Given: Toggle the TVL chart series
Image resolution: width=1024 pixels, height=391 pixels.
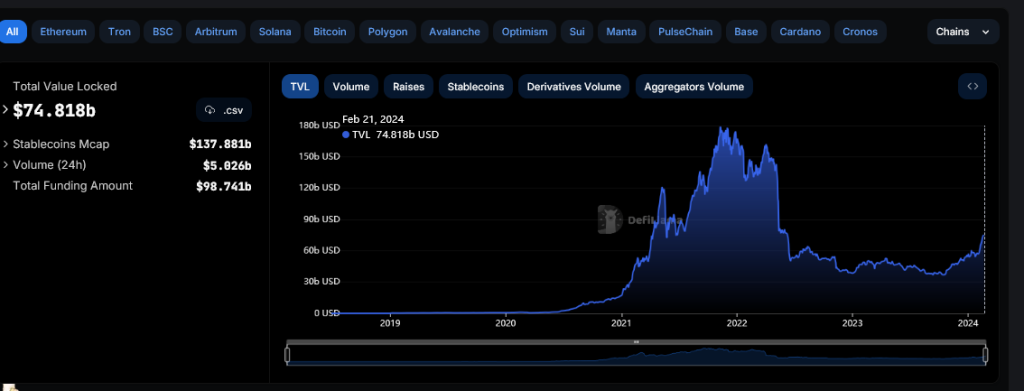Looking at the screenshot, I should click(x=300, y=86).
